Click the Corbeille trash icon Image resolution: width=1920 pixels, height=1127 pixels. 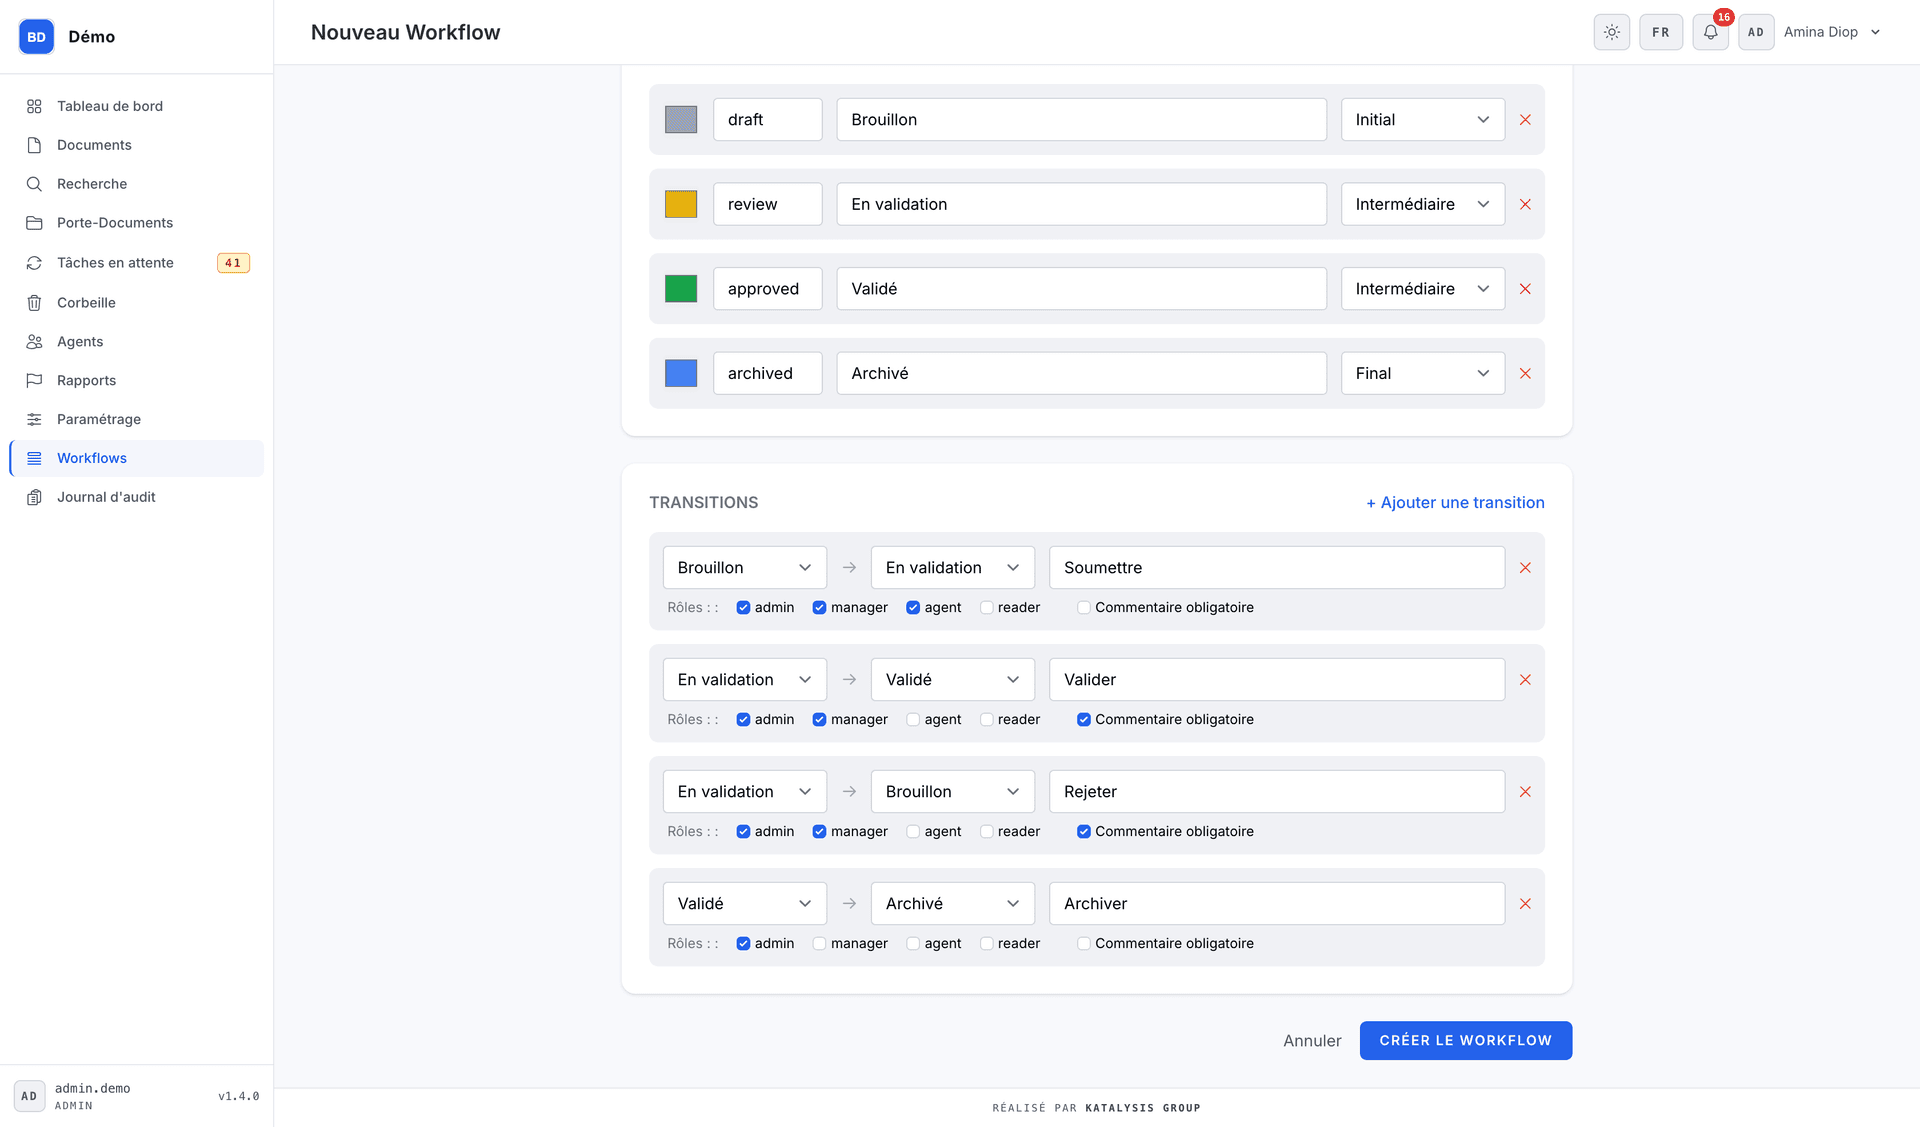pos(34,303)
